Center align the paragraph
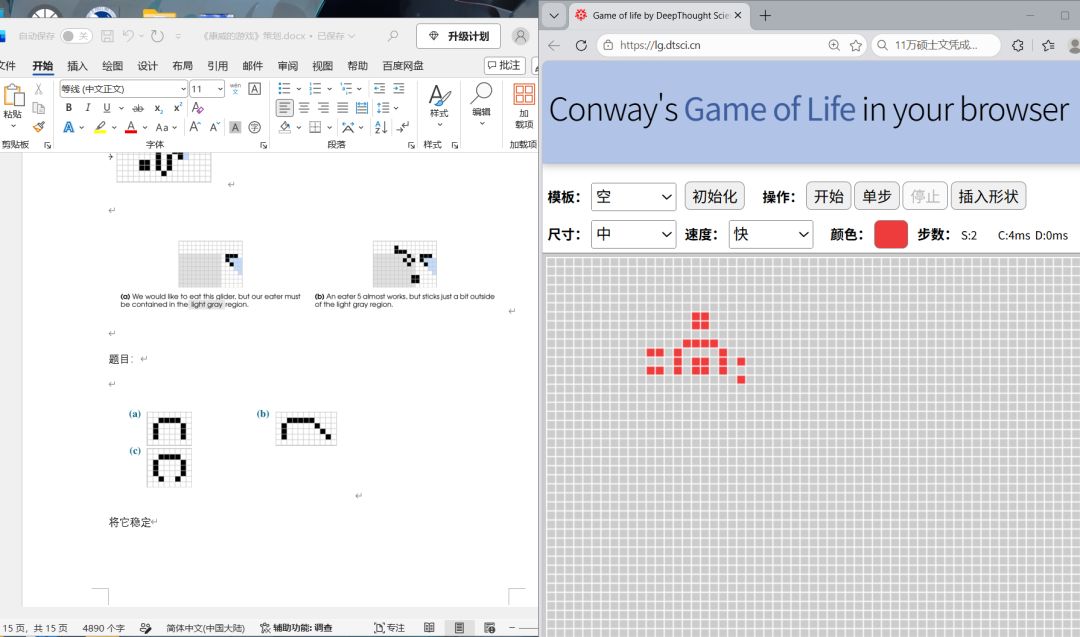 coord(304,108)
